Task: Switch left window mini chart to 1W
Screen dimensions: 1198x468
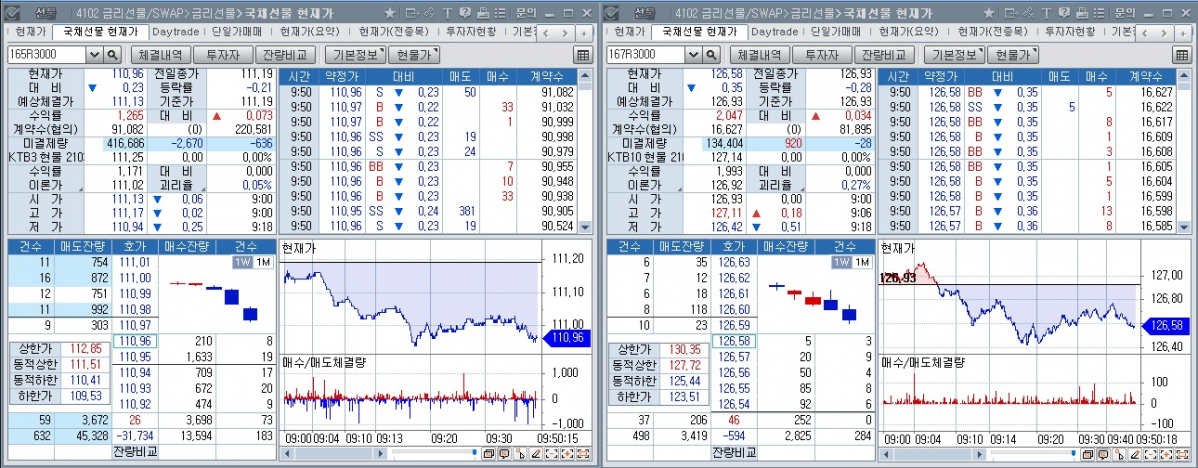Action: pyautogui.click(x=242, y=262)
